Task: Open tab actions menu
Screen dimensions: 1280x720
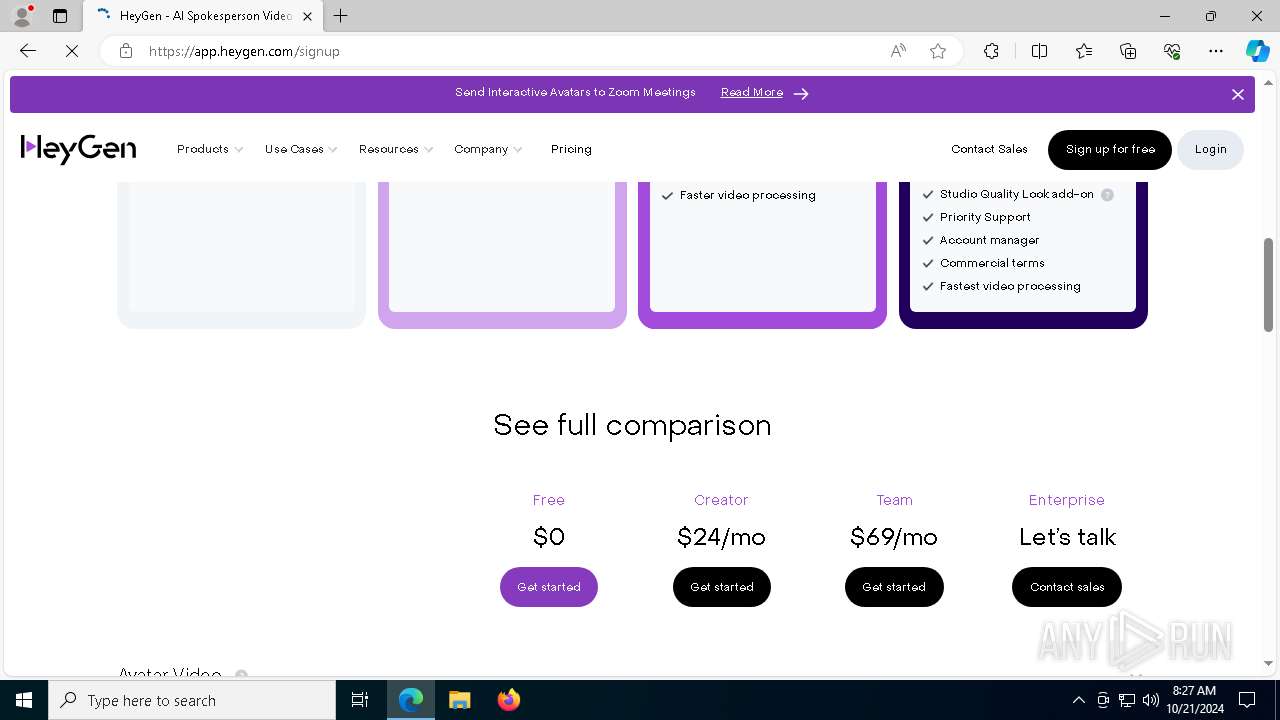Action: tap(60, 16)
